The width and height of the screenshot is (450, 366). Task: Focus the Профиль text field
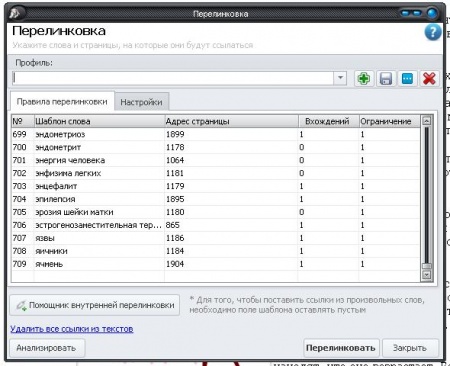173,78
